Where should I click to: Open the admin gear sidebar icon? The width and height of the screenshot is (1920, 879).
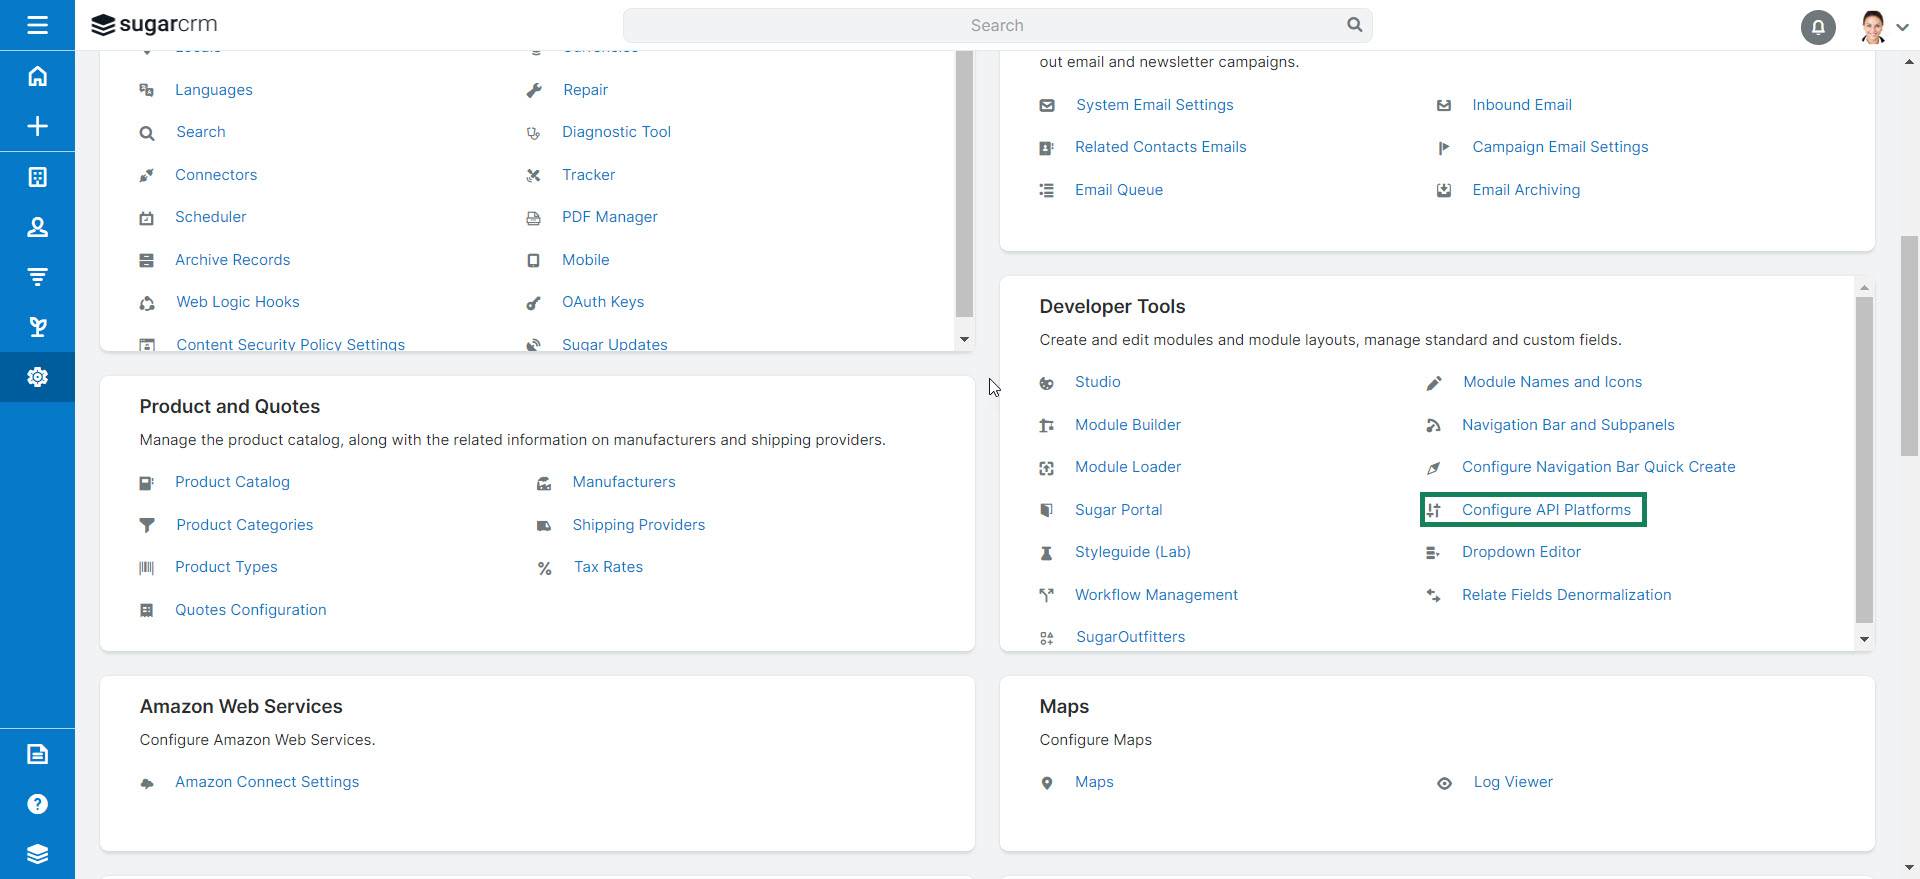coord(37,377)
